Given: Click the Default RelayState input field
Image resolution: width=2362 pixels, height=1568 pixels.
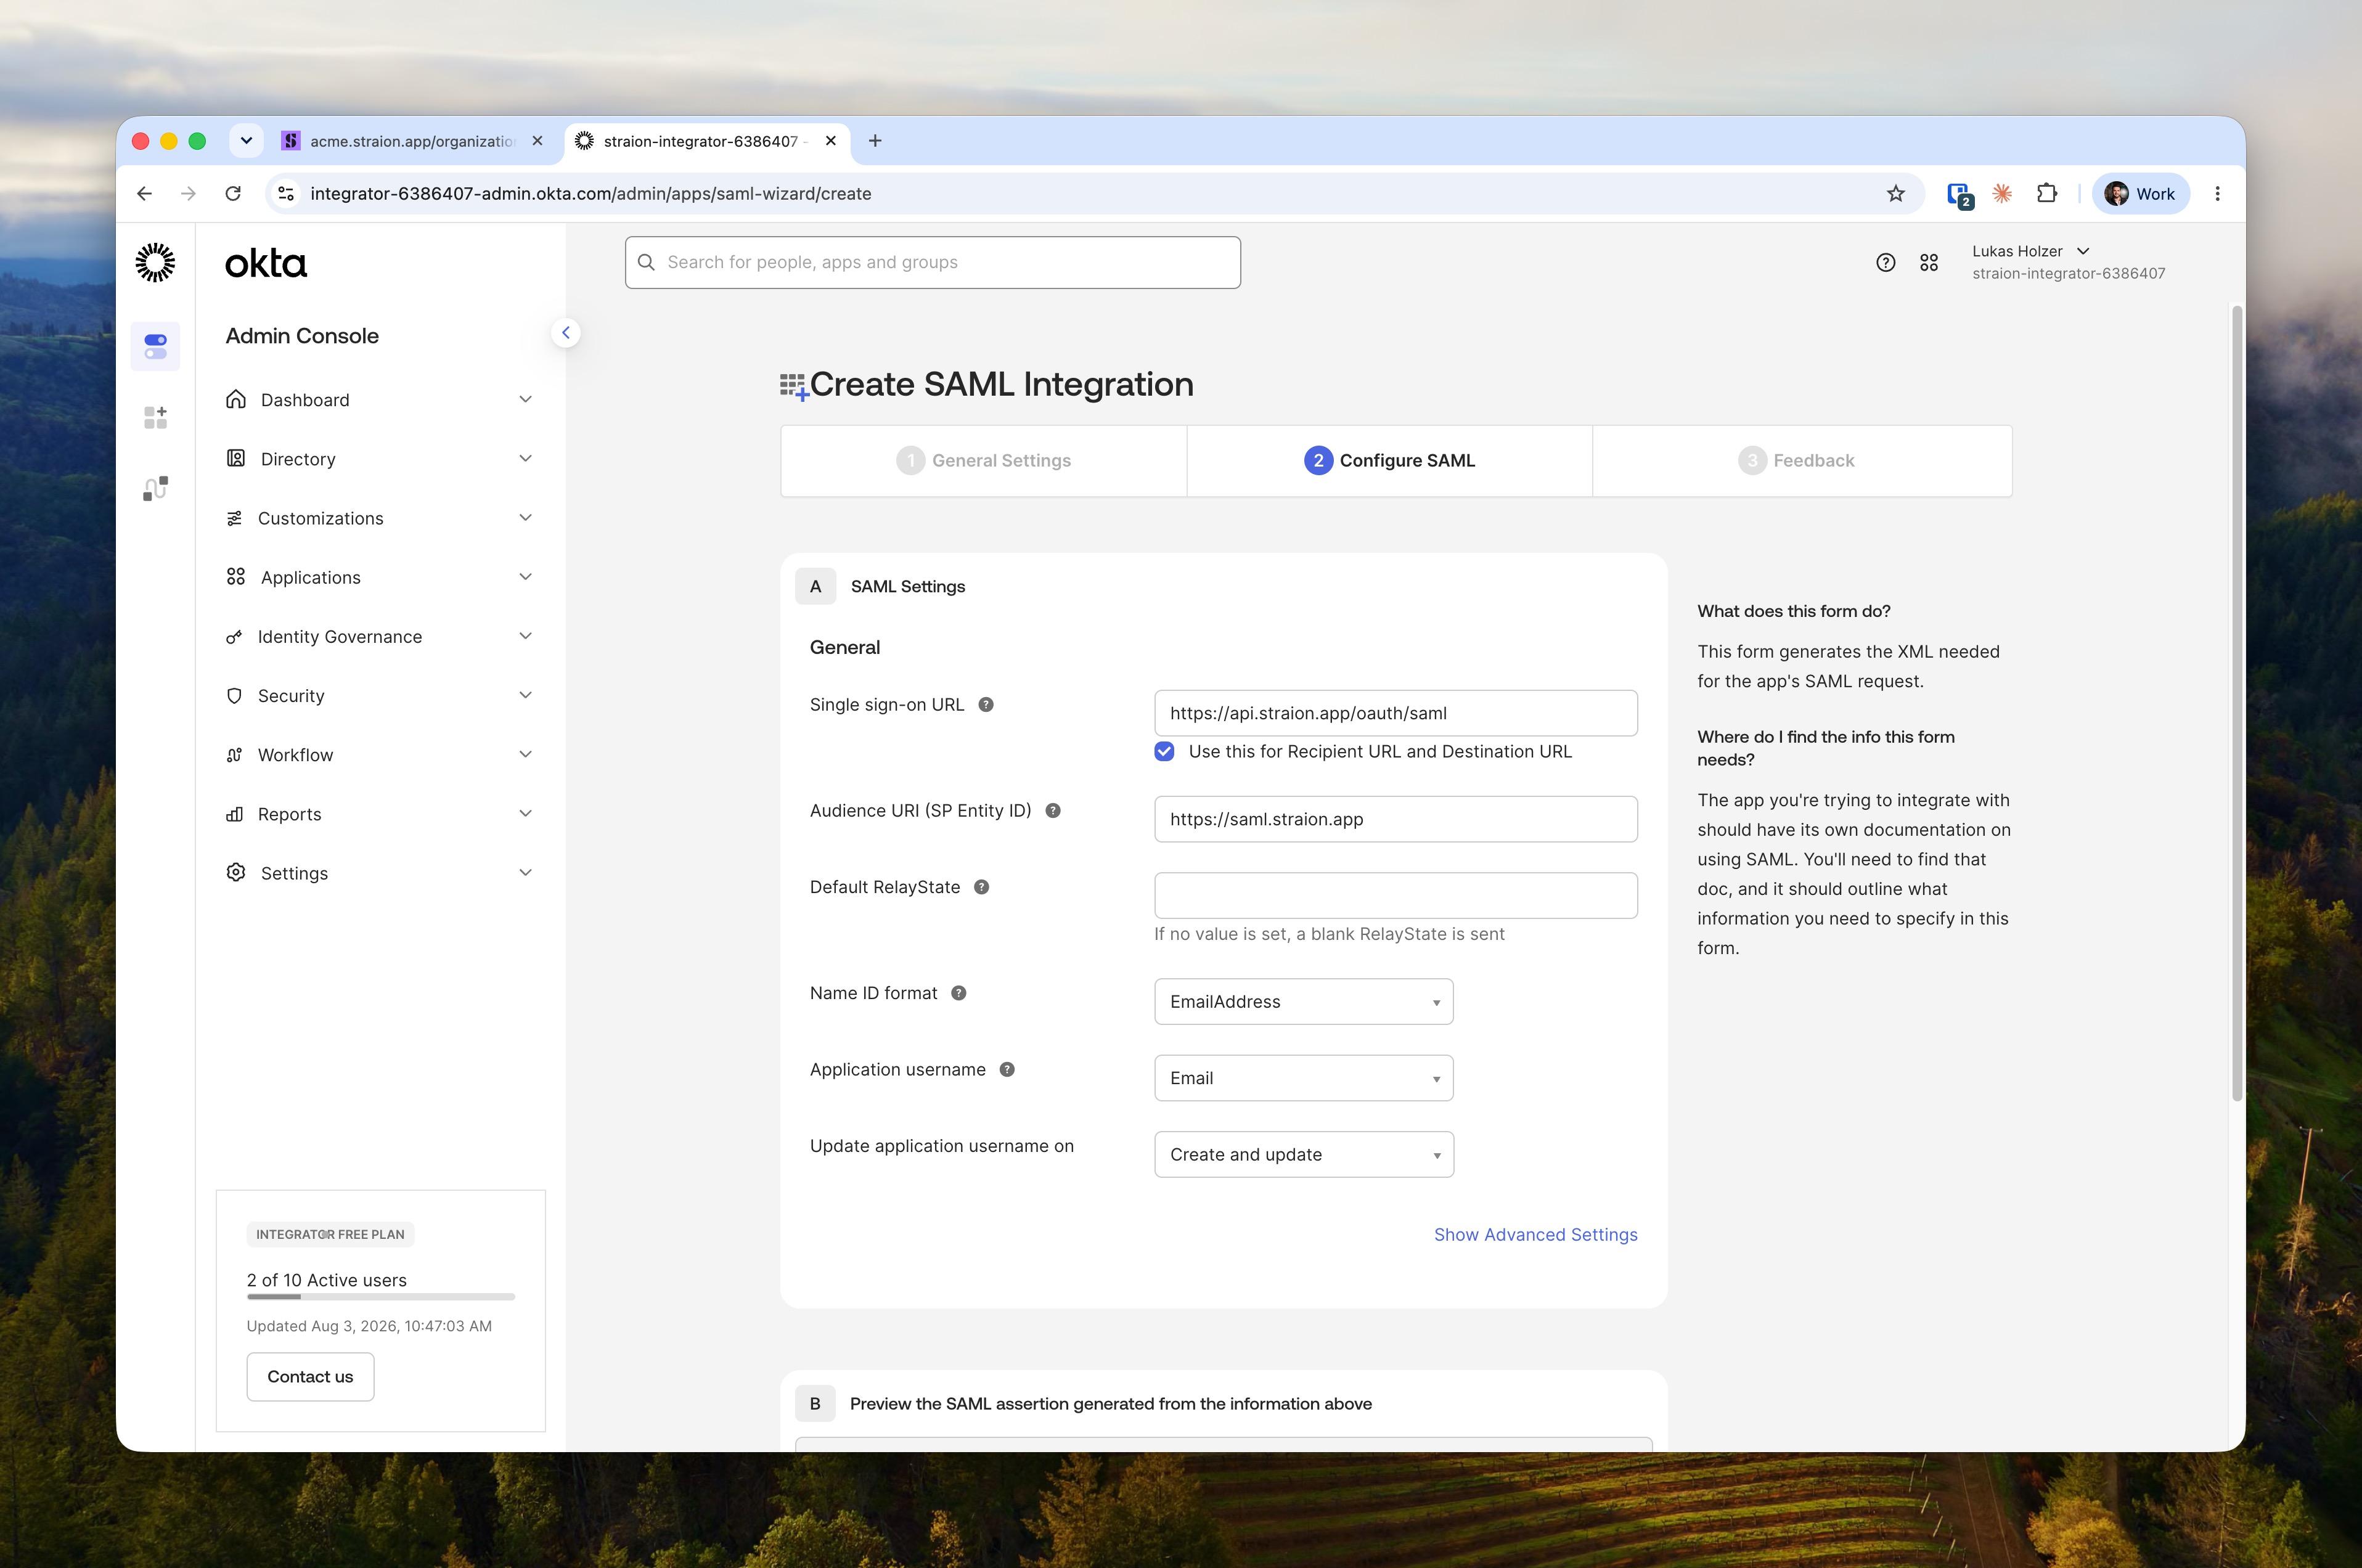Looking at the screenshot, I should pos(1395,896).
